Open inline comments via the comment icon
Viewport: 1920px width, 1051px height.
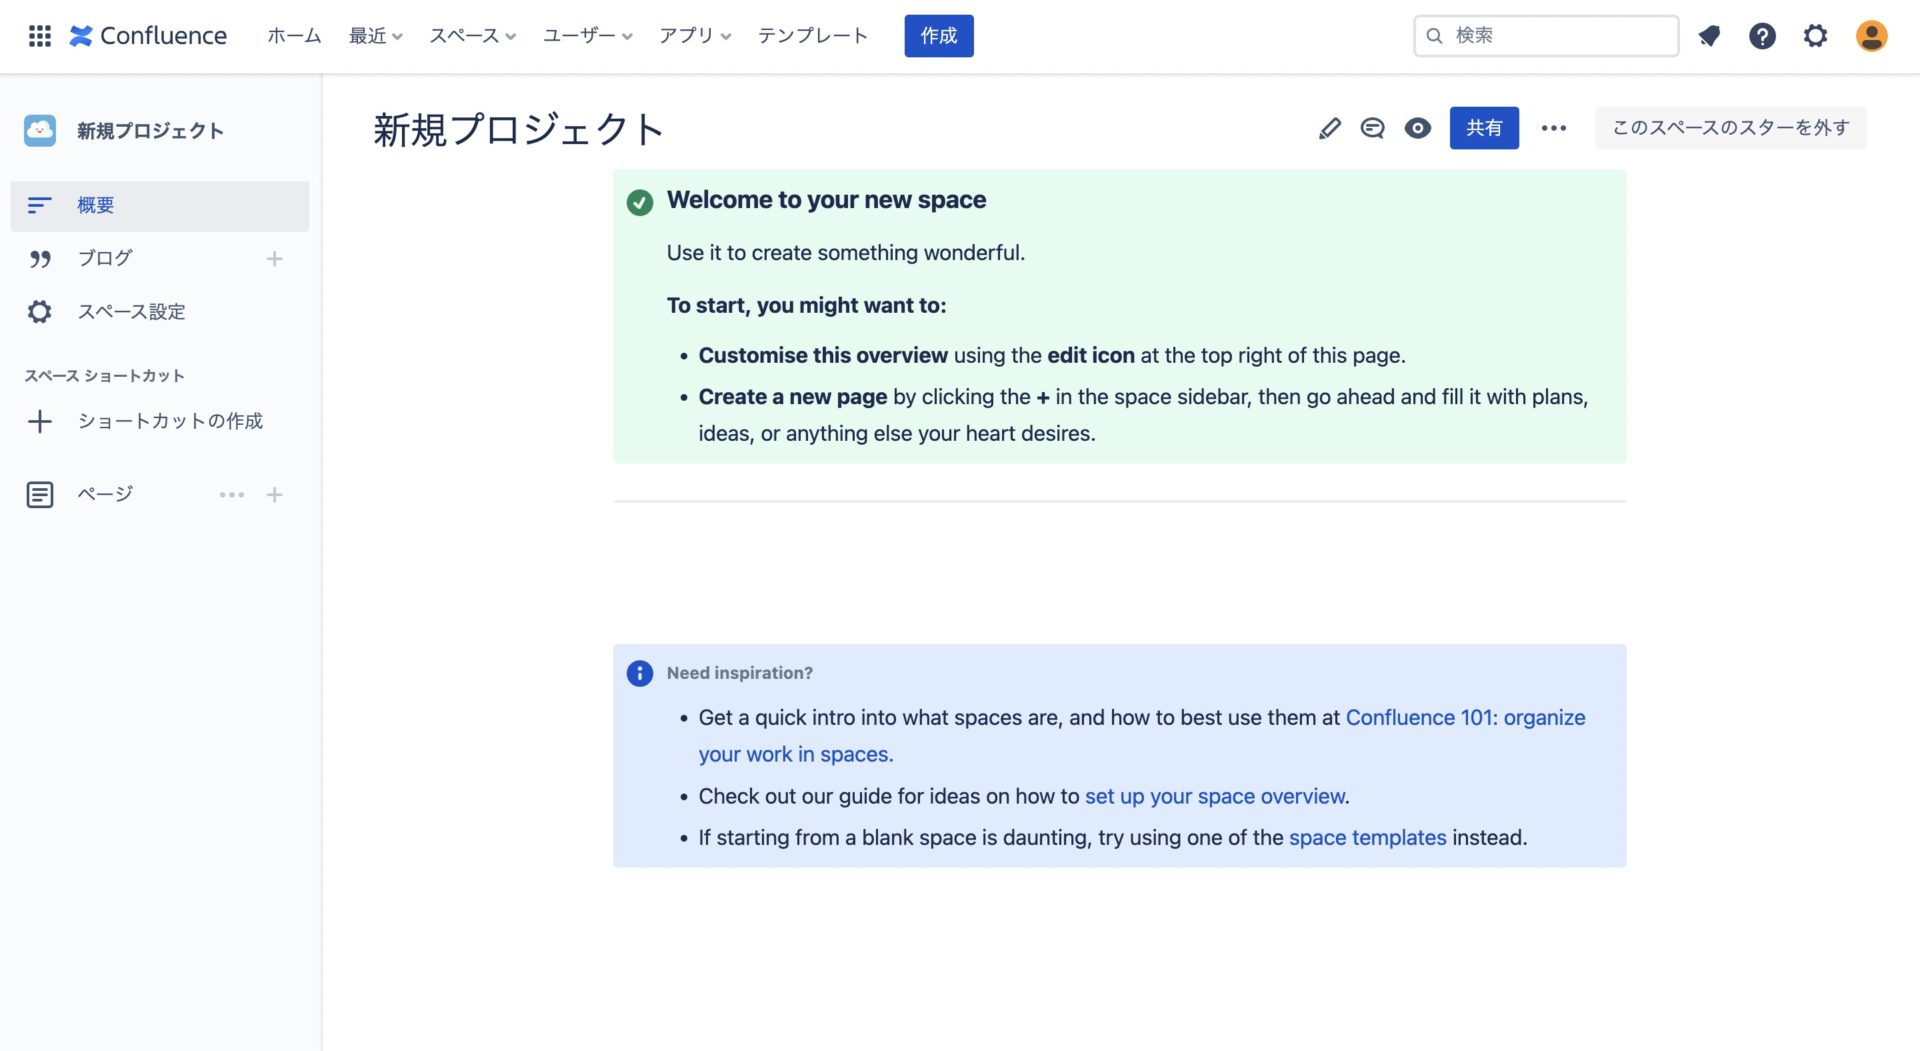(x=1372, y=128)
